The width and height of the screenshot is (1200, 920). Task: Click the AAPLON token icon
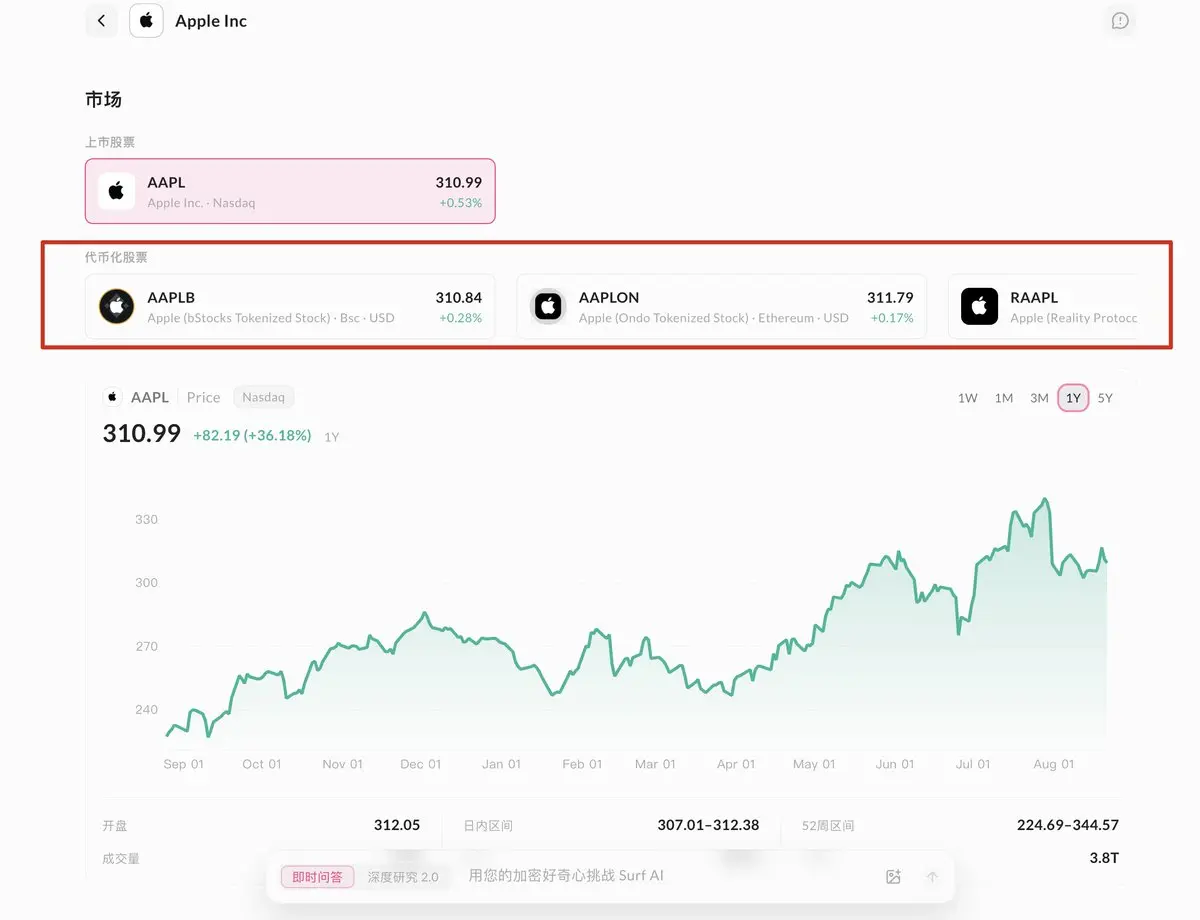point(548,307)
